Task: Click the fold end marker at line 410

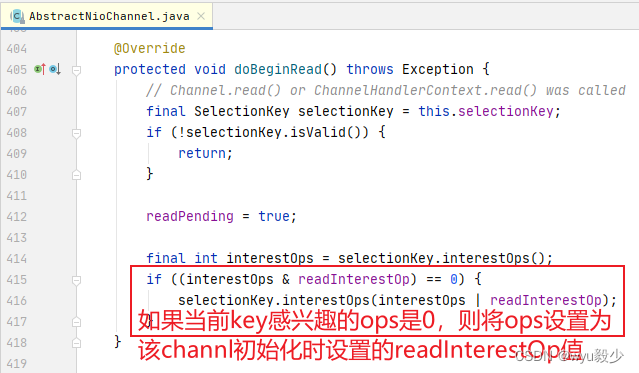Action: tap(76, 175)
